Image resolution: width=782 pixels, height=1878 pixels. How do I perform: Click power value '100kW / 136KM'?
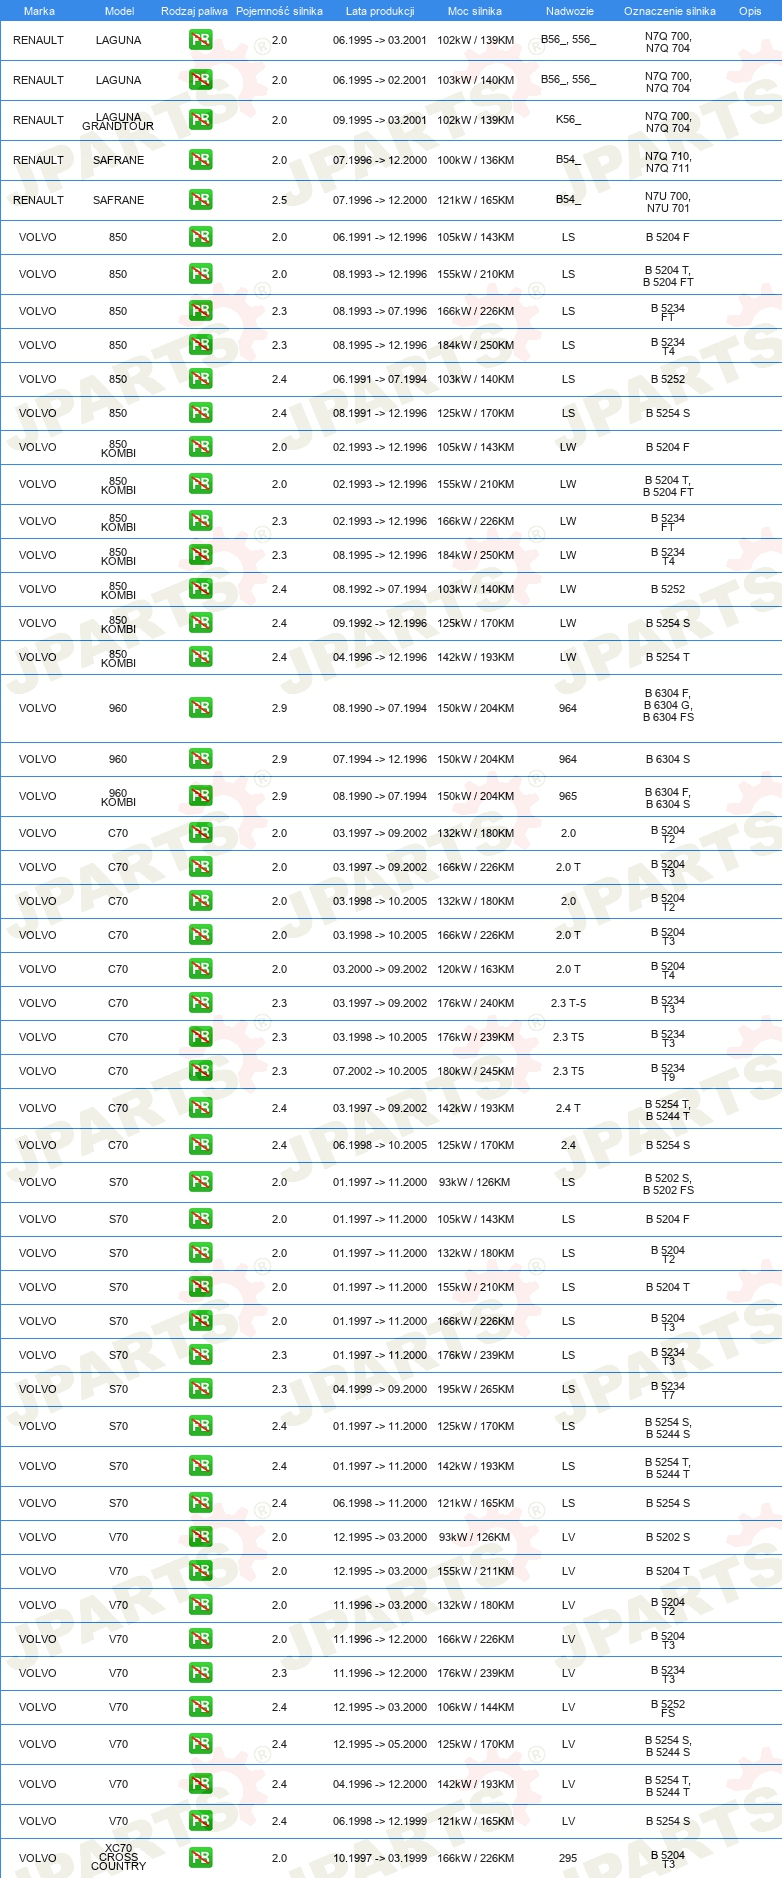pos(475,160)
